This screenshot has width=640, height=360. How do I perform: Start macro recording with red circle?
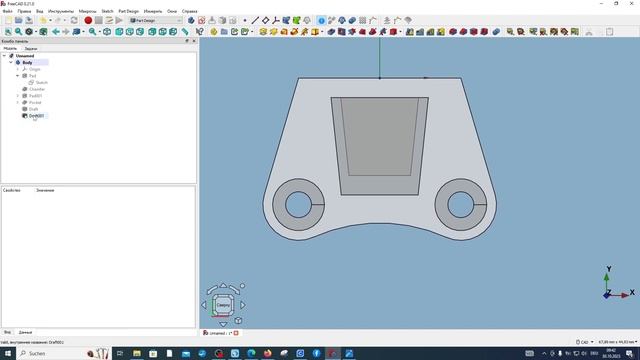(x=88, y=20)
